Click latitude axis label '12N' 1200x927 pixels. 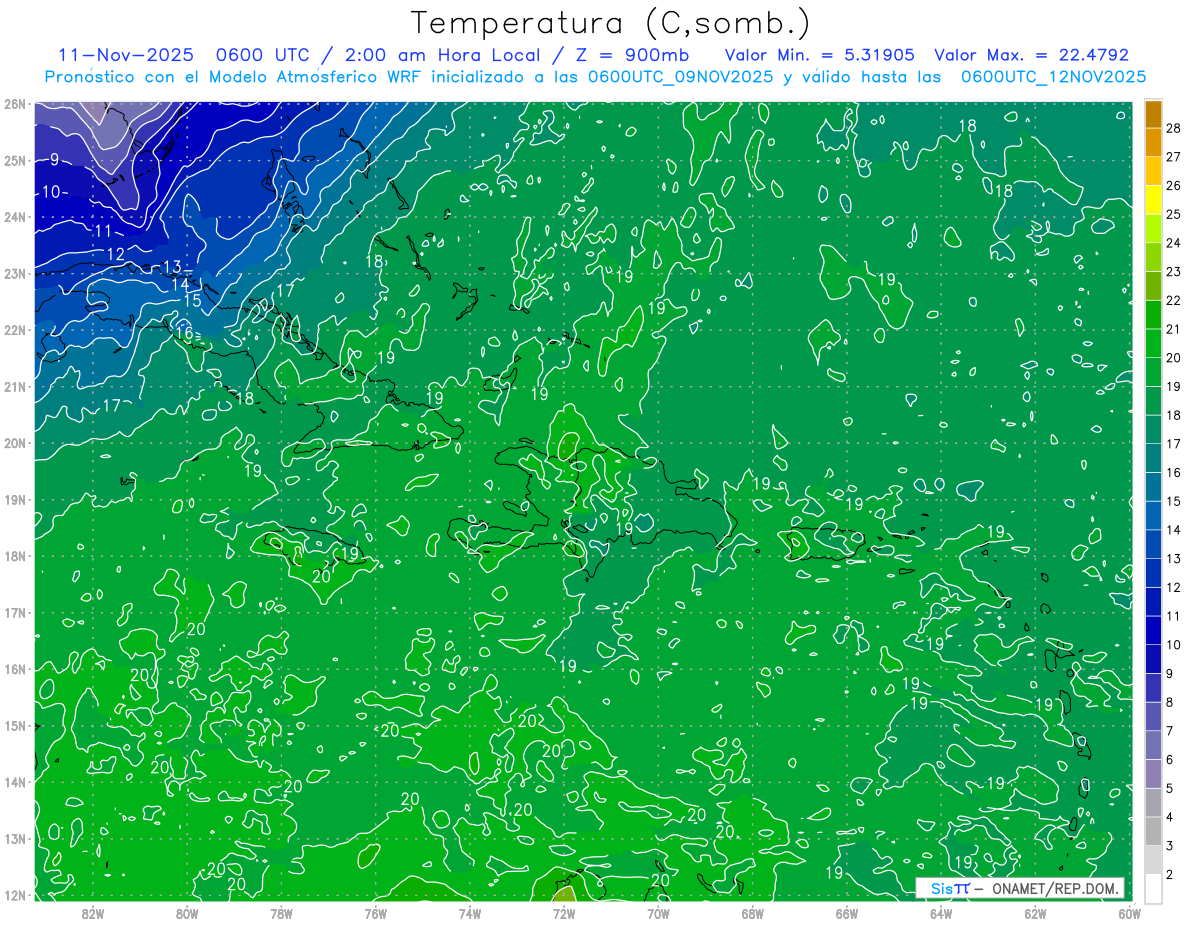14,895
